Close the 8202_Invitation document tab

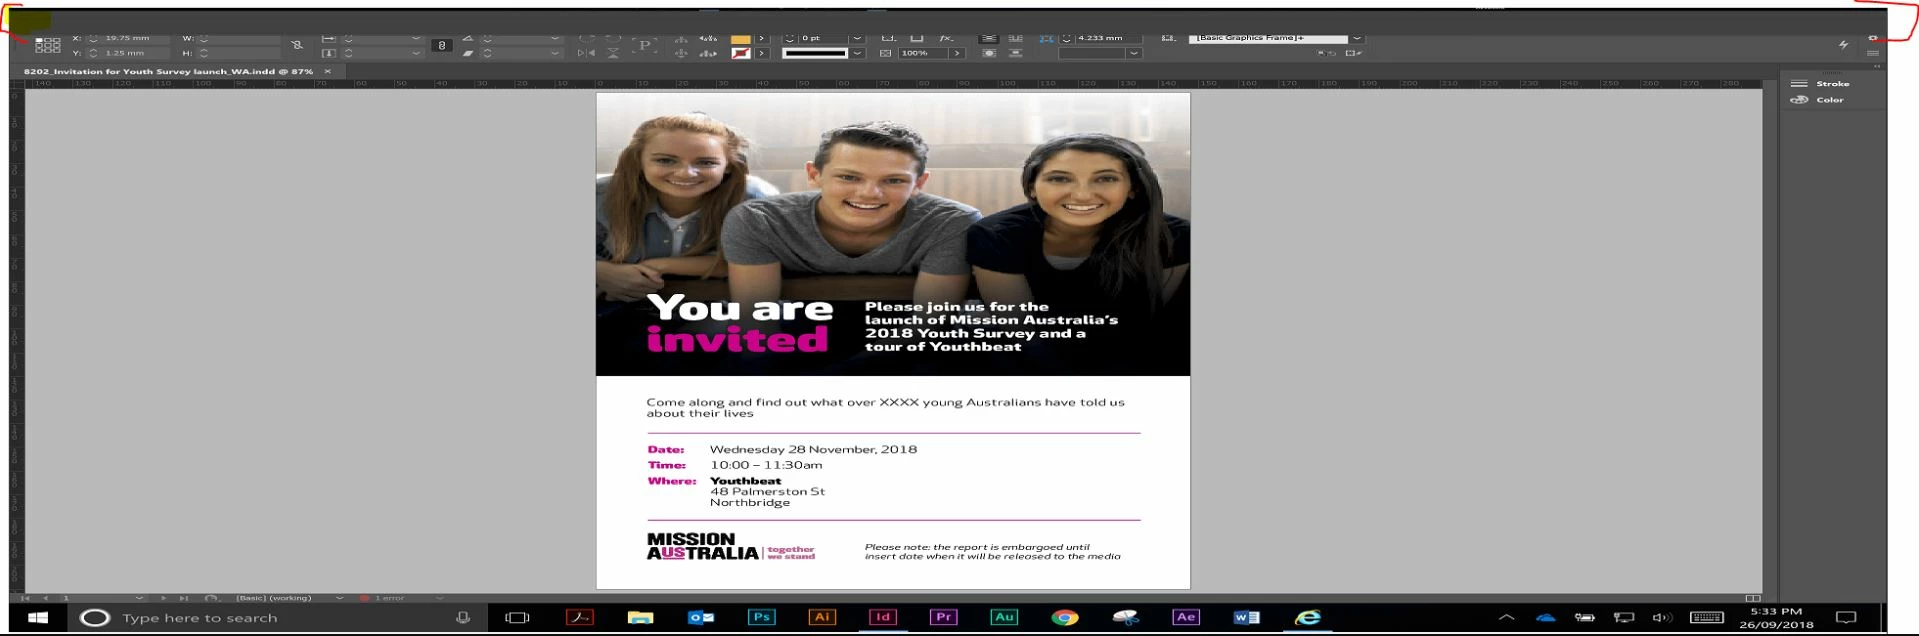pos(327,71)
